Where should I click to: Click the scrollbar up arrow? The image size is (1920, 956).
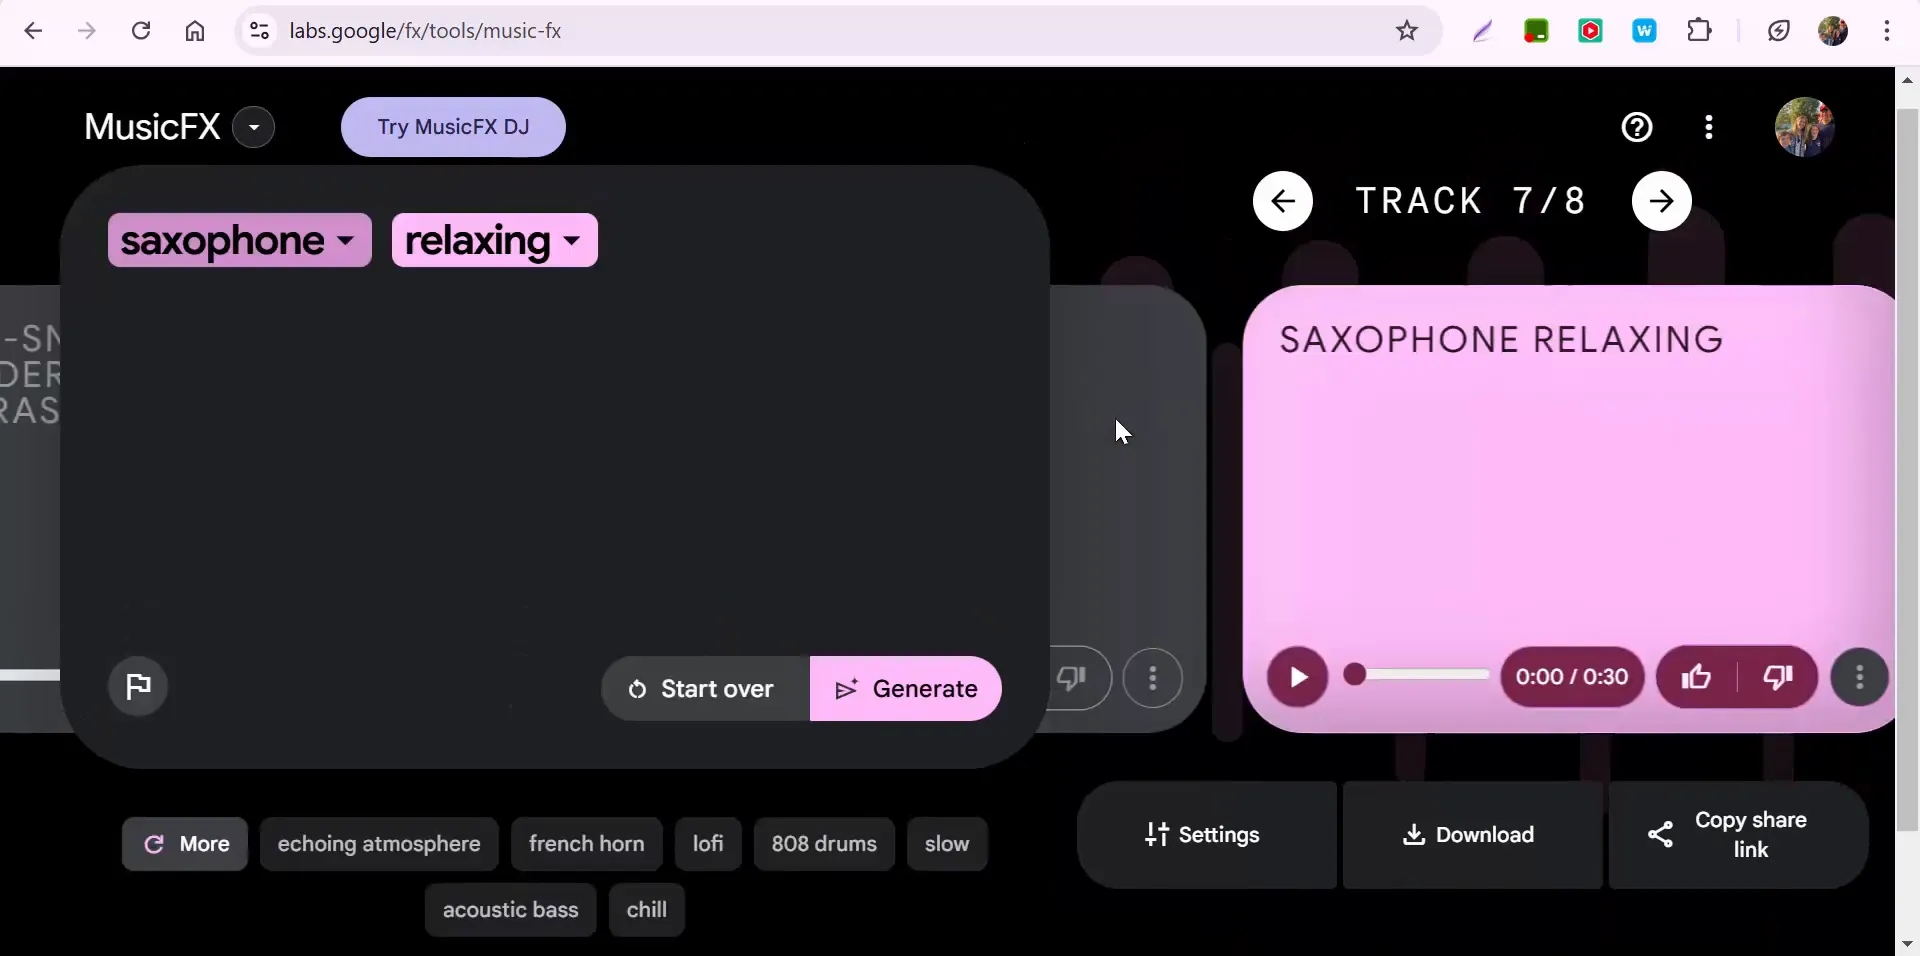(x=1907, y=80)
